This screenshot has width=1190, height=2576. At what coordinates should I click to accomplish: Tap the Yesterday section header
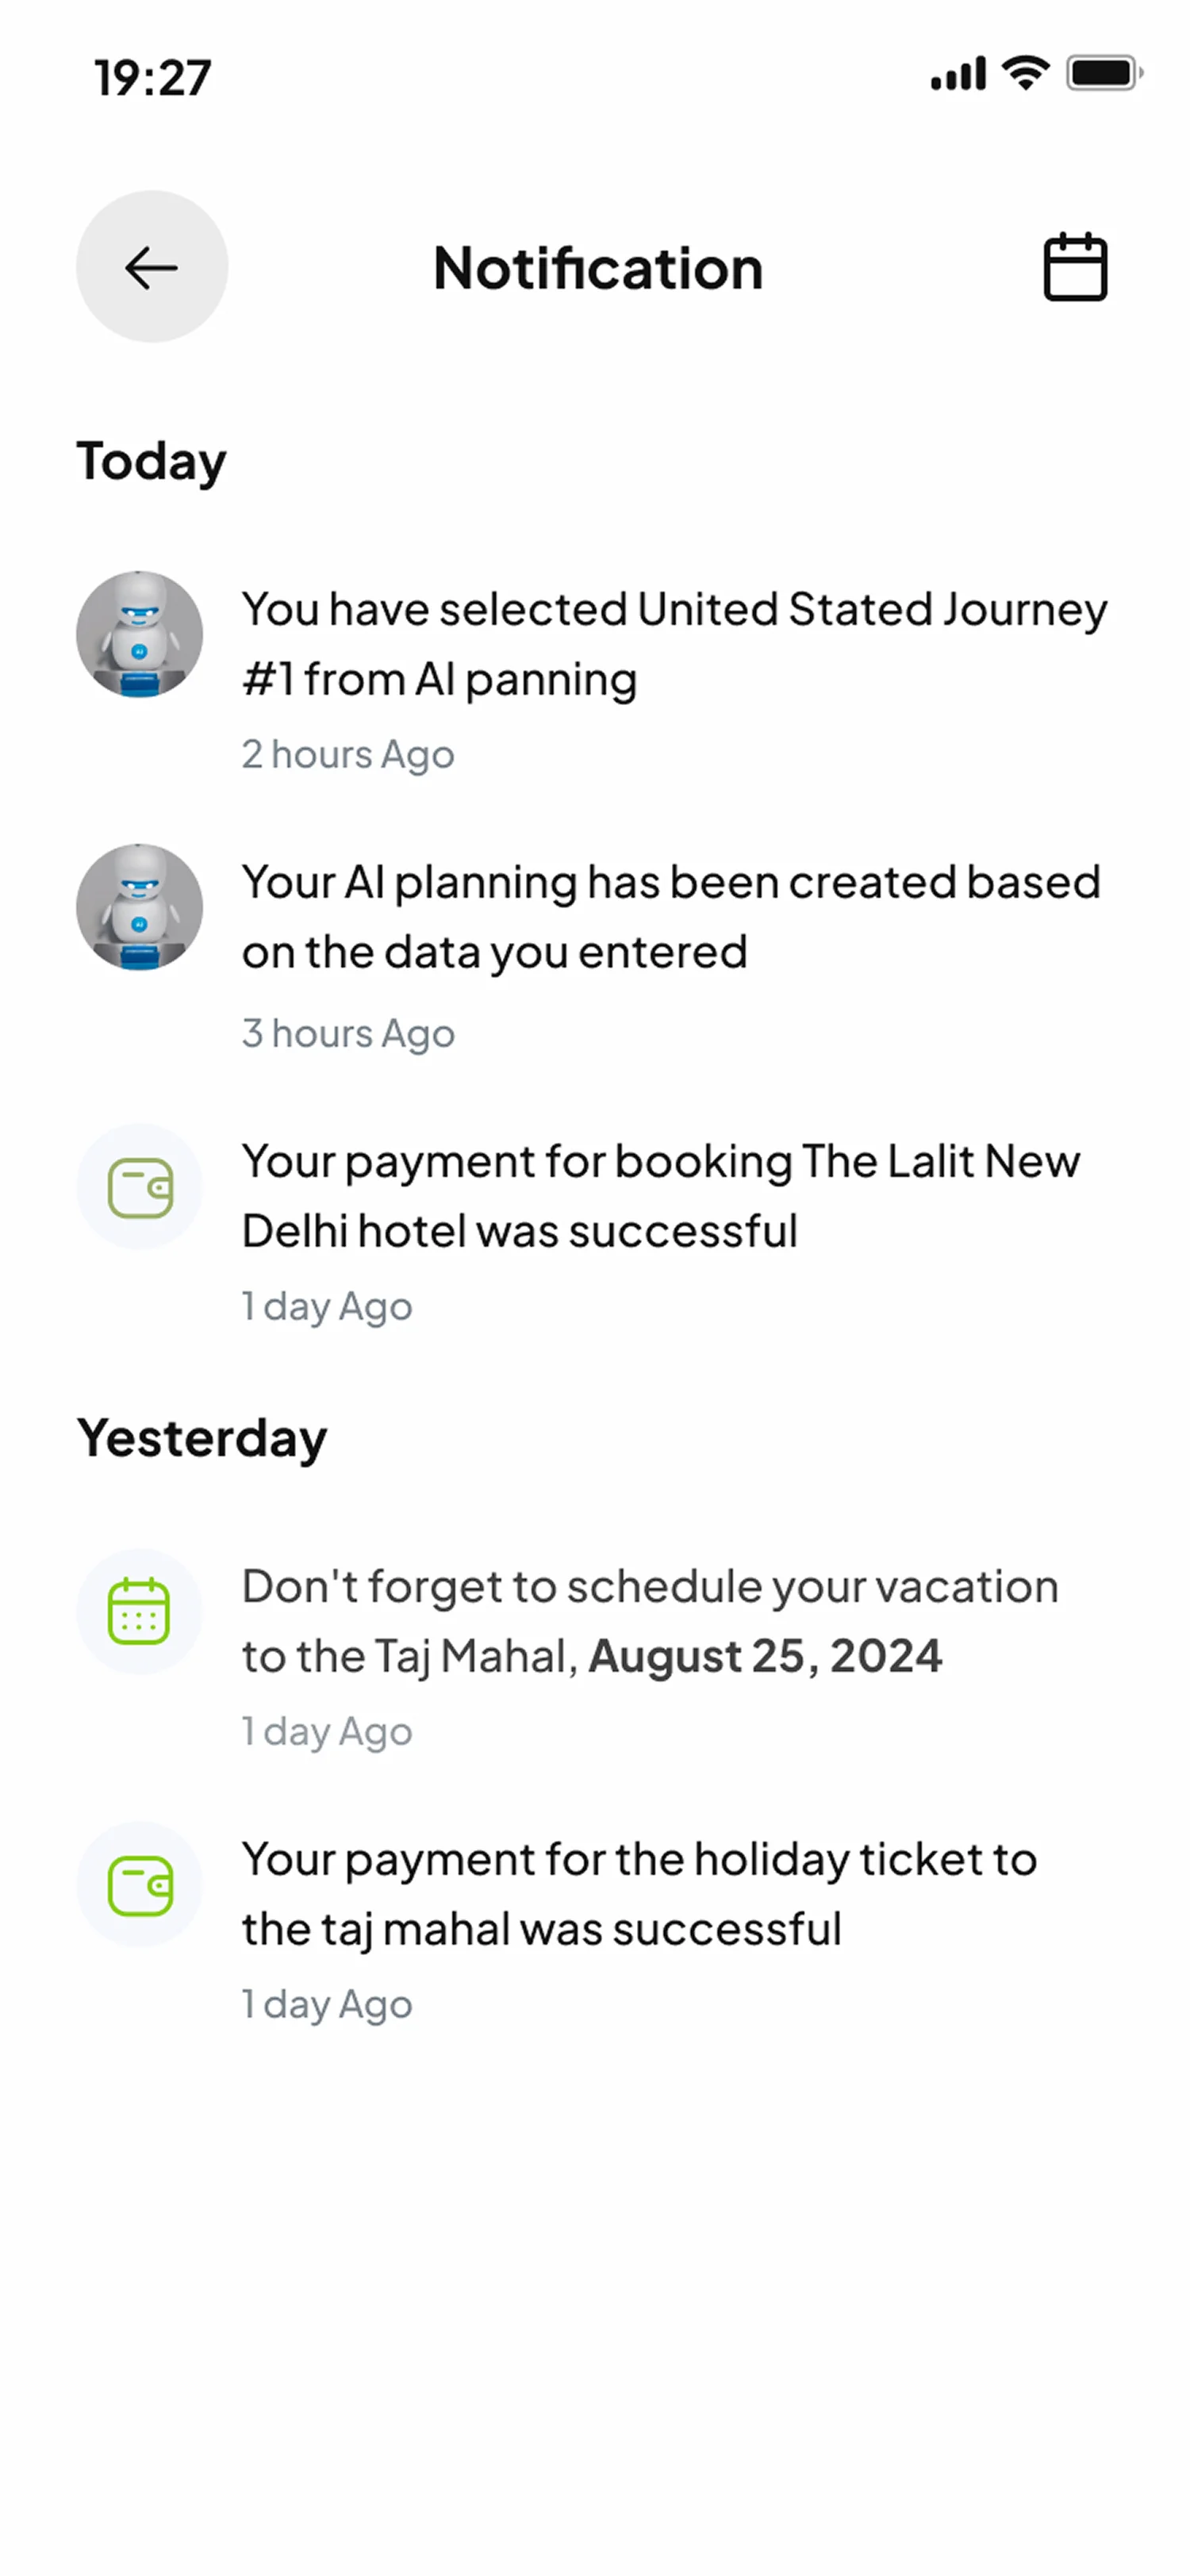pos(202,1439)
